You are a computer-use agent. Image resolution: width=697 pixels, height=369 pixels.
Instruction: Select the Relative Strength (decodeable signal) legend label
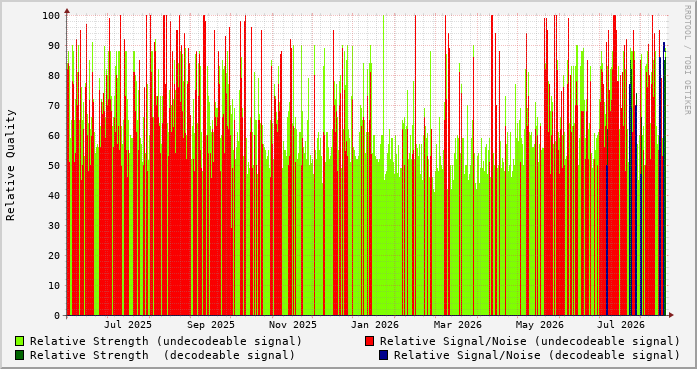(x=162, y=355)
